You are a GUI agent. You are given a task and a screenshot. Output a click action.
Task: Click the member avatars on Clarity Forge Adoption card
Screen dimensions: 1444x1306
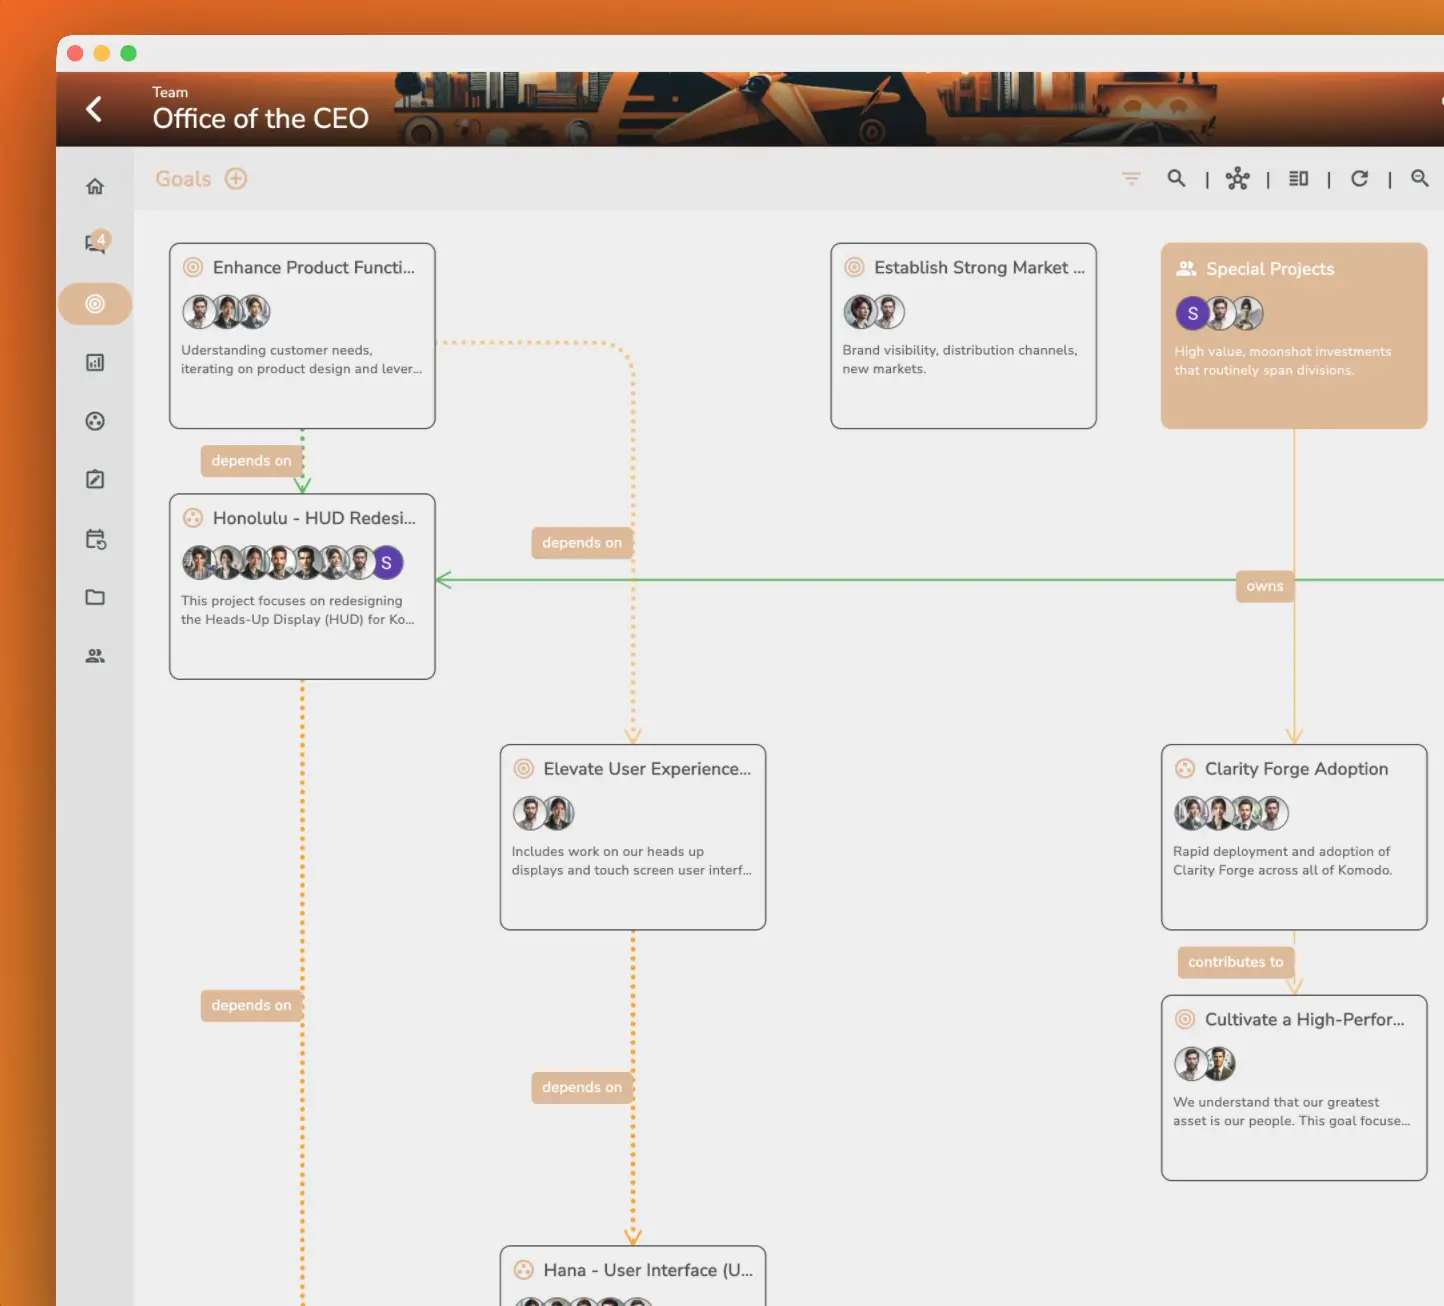click(x=1232, y=813)
